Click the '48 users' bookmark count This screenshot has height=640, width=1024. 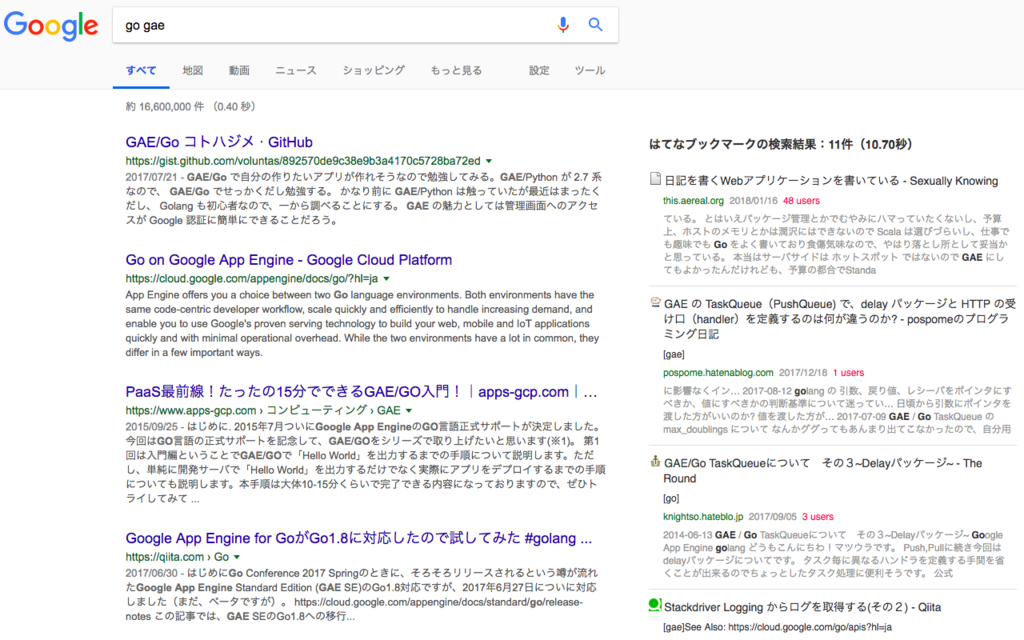click(x=801, y=200)
